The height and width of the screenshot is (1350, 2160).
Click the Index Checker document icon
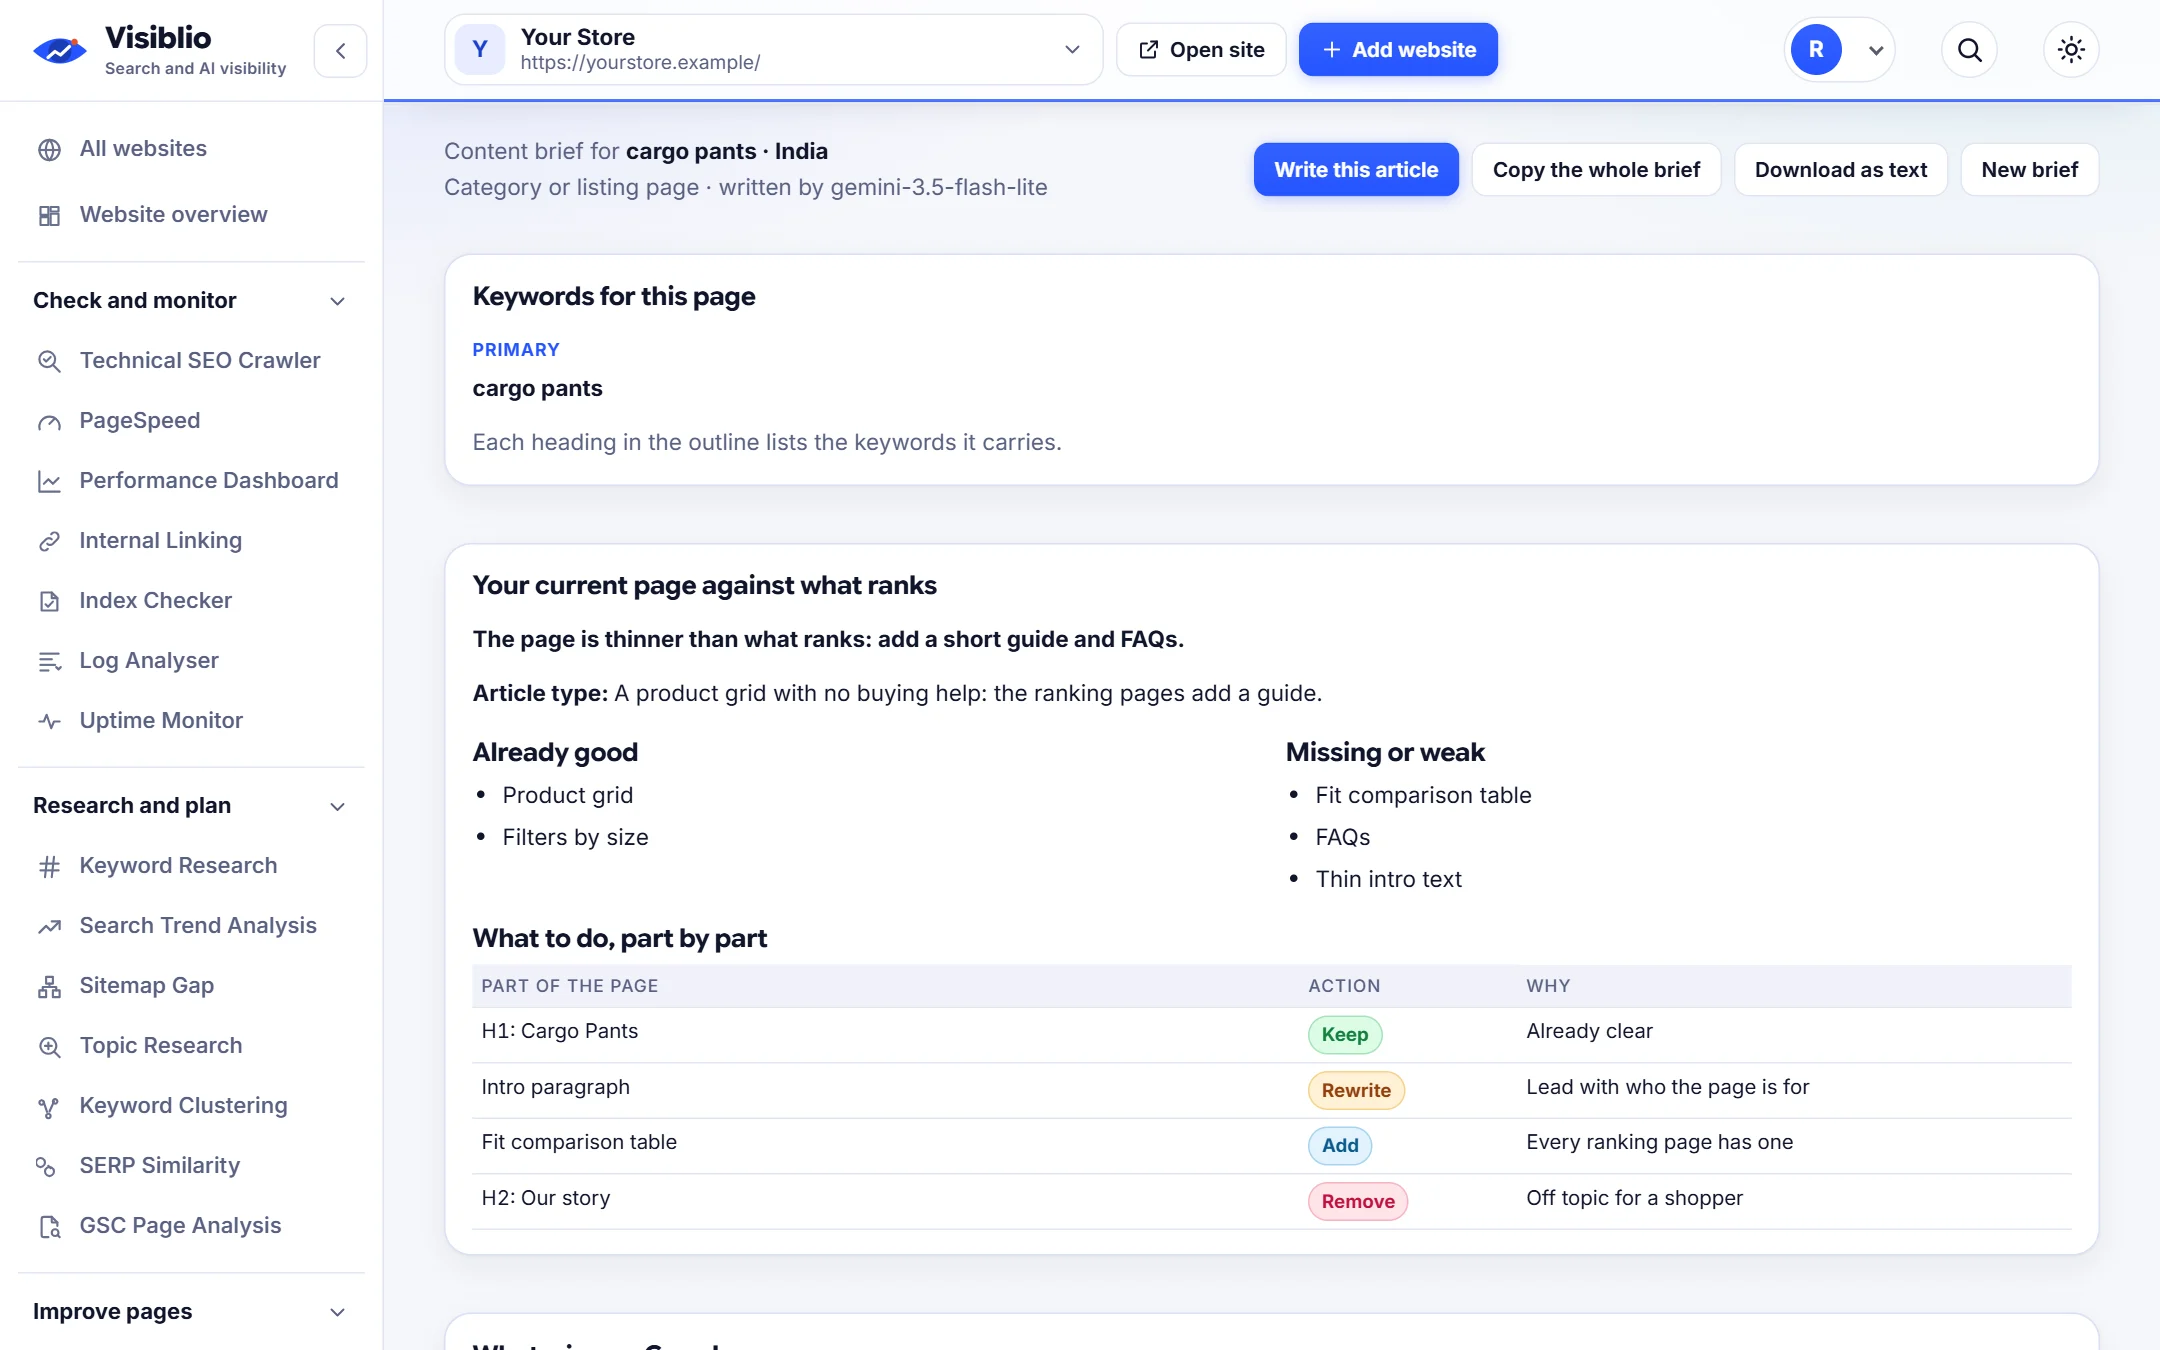[x=49, y=601]
